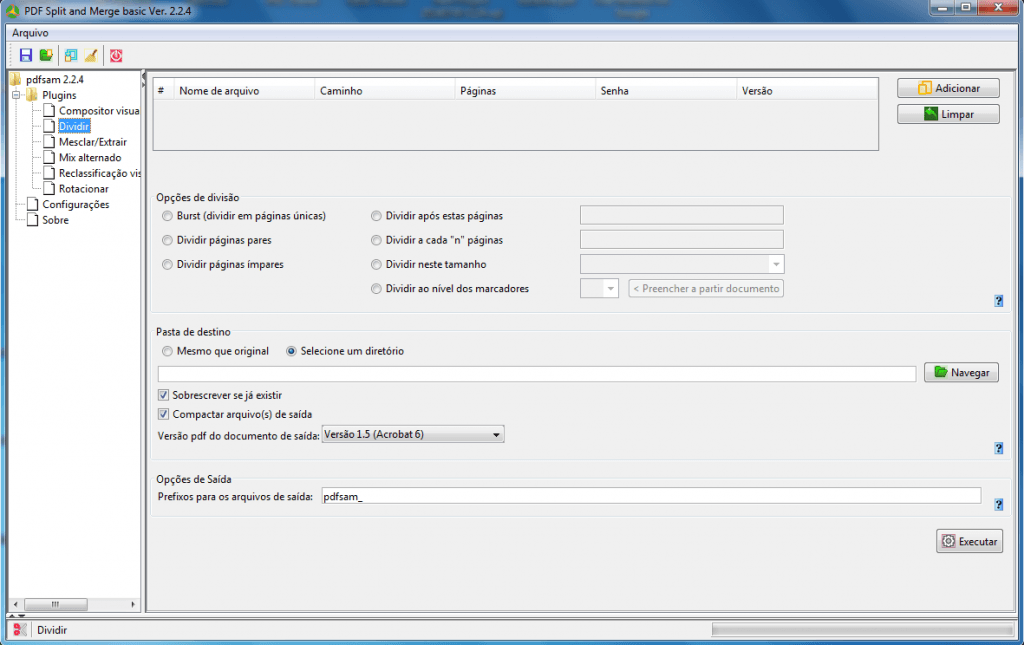This screenshot has width=1024, height=645.
Task: Click the broom clear log icon
Action: (91, 55)
